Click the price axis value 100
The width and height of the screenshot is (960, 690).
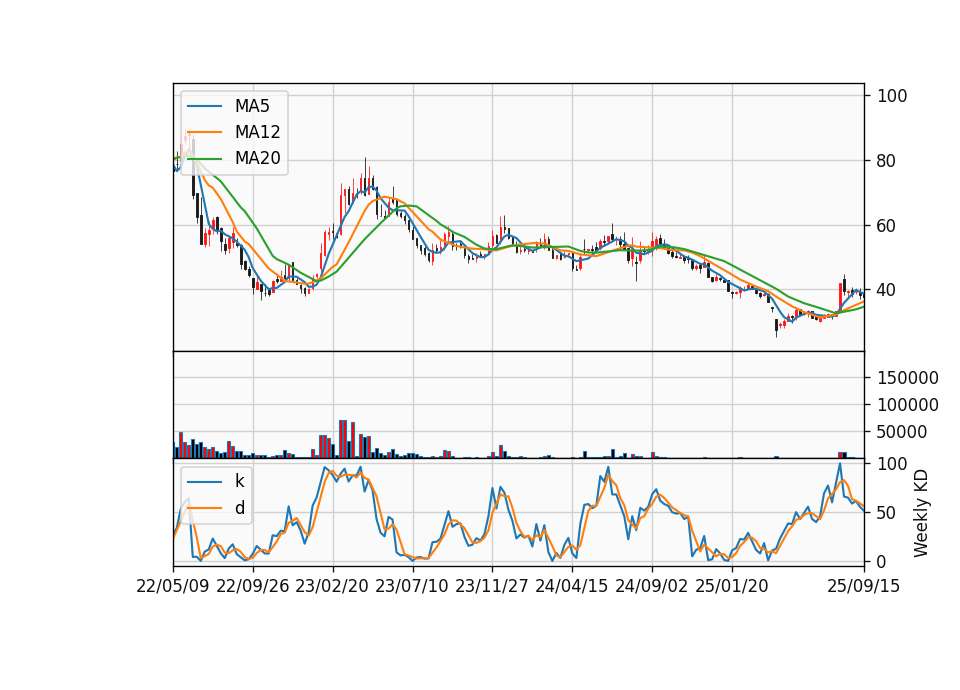892,96
